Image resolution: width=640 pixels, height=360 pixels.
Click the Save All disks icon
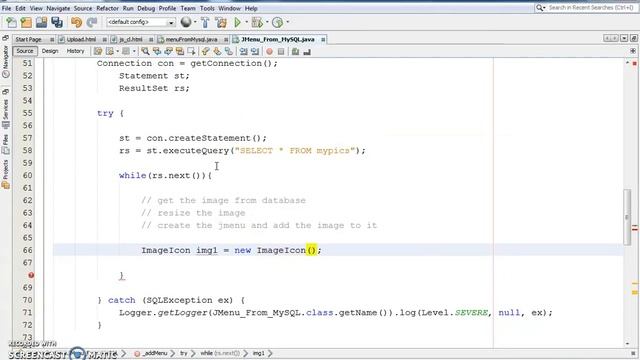[57, 22]
